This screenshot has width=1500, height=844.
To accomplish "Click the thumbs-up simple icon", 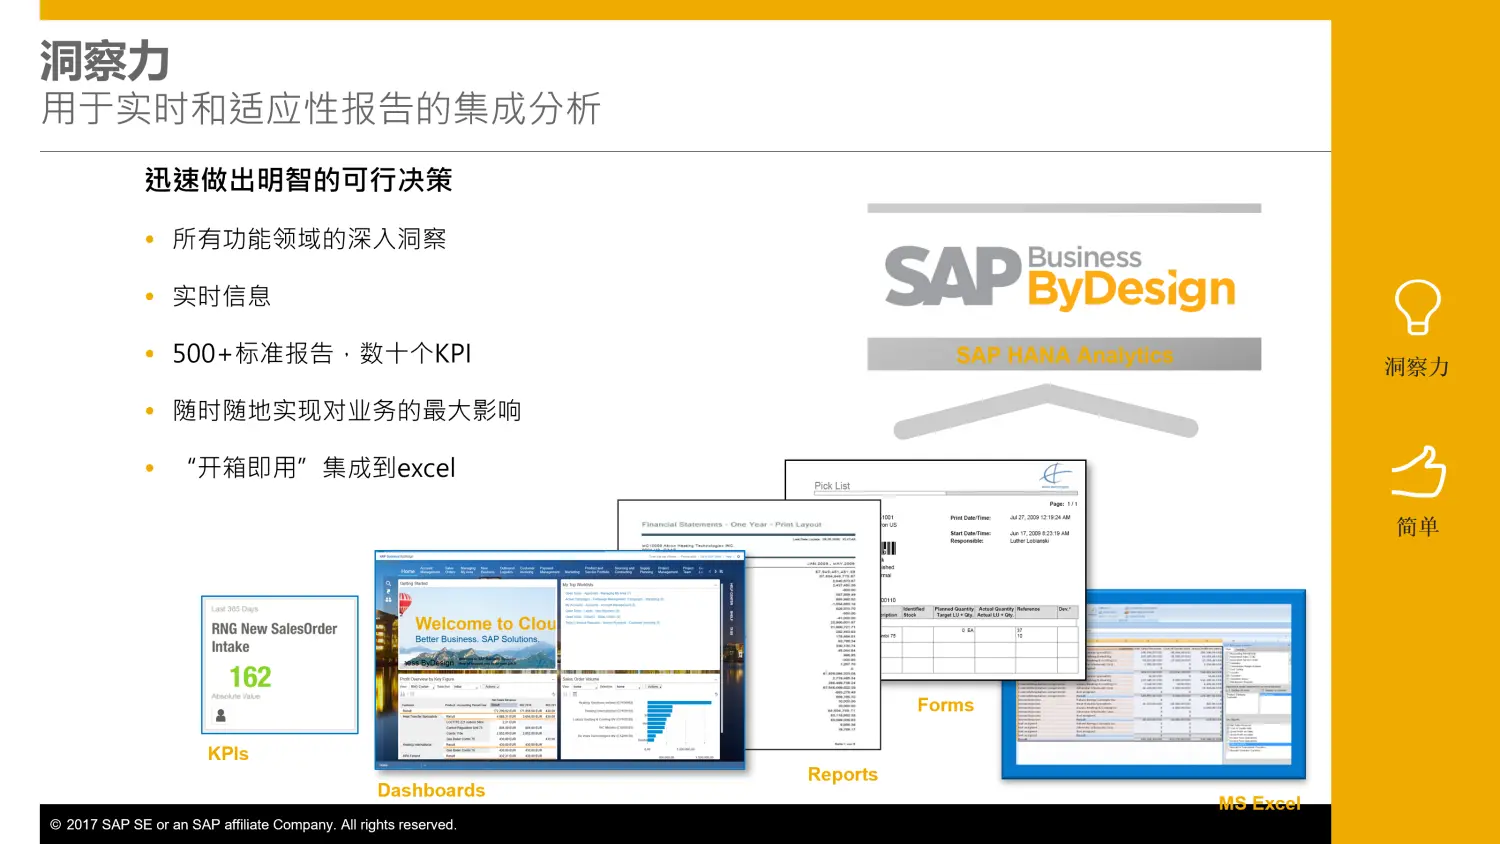I will (x=1419, y=472).
